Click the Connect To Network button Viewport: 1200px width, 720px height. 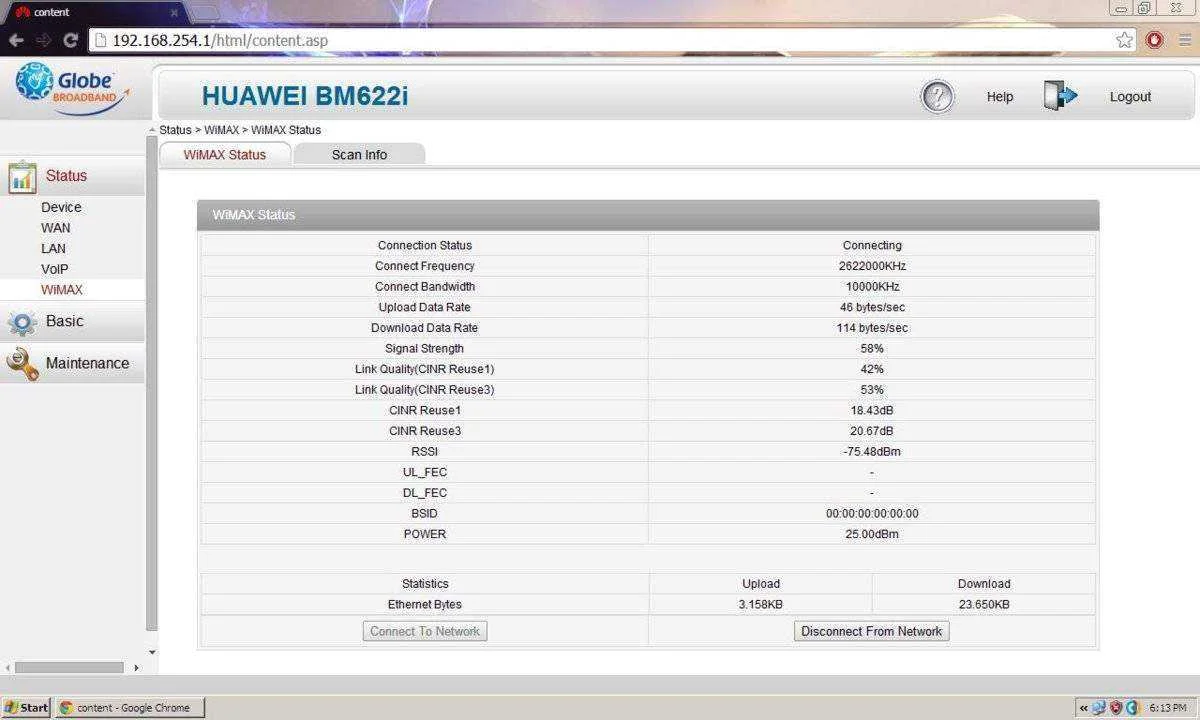click(425, 631)
